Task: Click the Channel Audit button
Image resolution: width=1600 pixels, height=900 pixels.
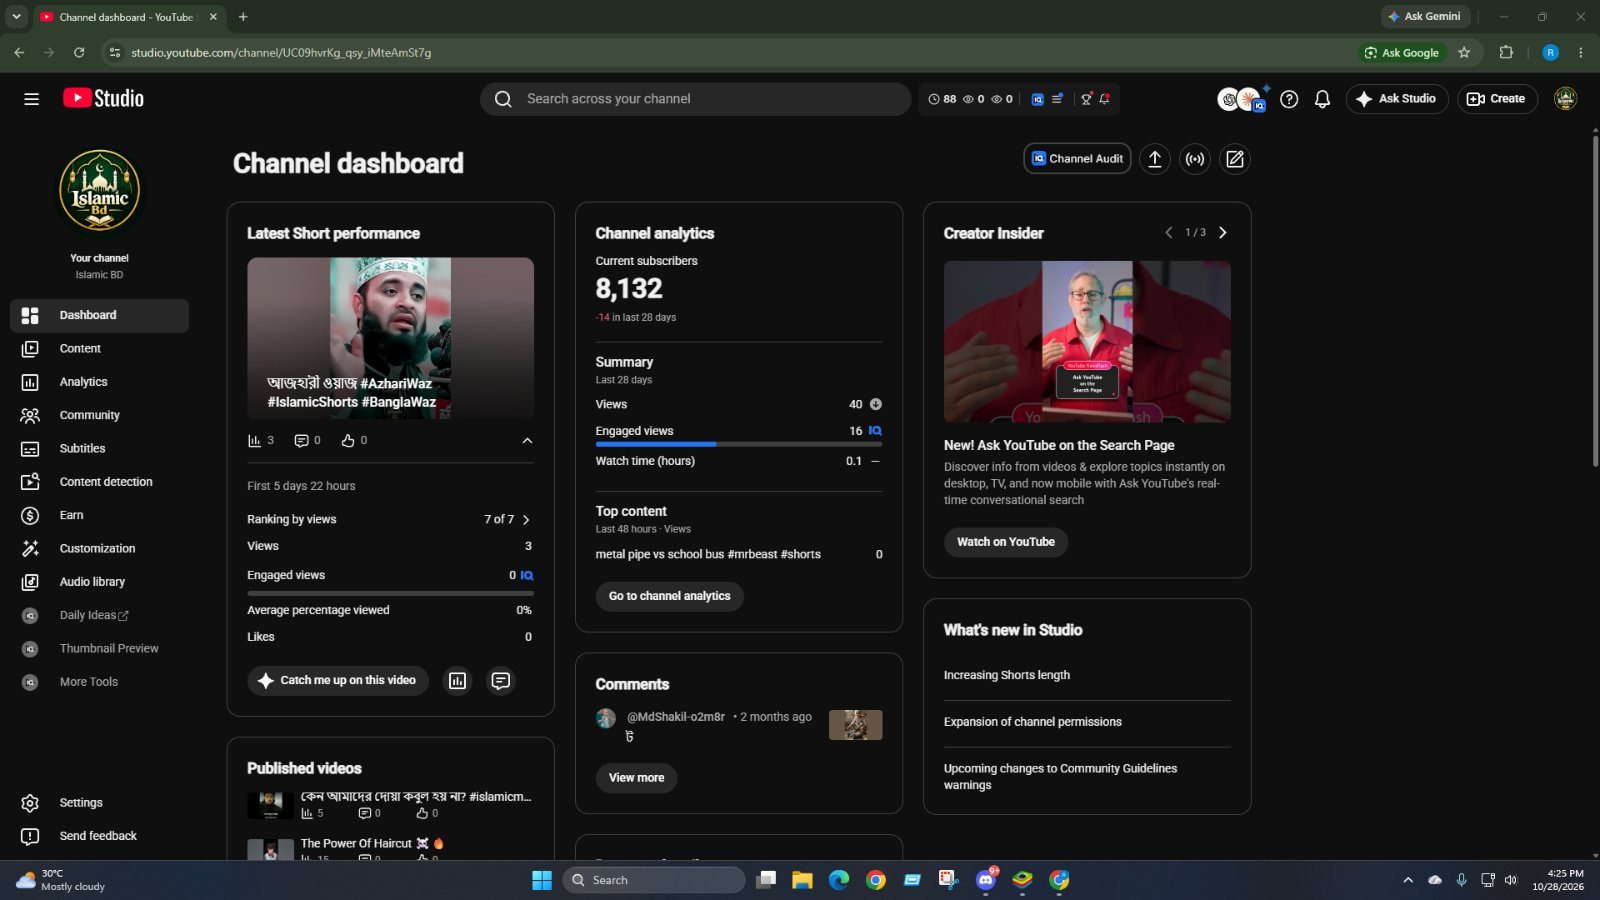Action: (1077, 159)
